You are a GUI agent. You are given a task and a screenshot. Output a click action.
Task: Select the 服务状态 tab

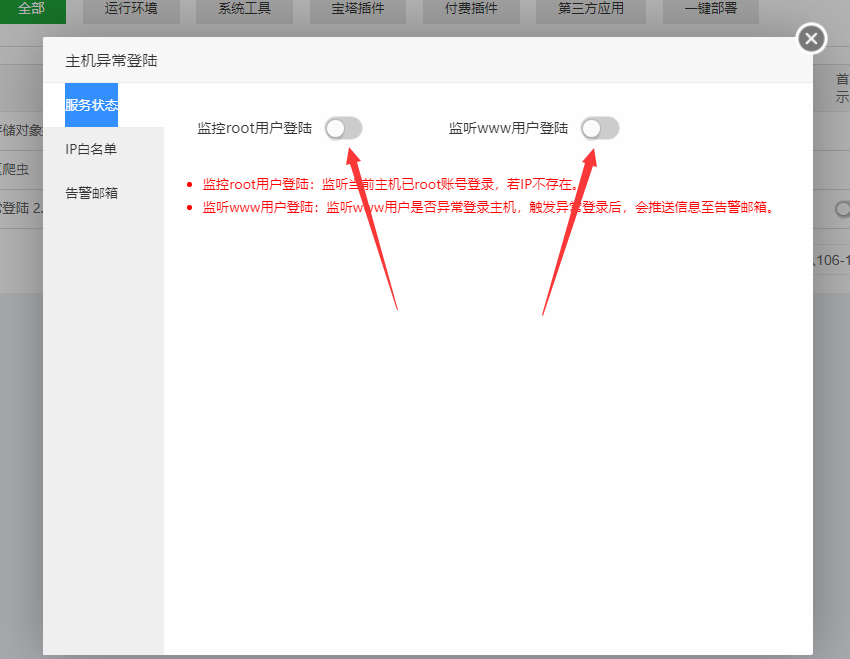coord(91,105)
